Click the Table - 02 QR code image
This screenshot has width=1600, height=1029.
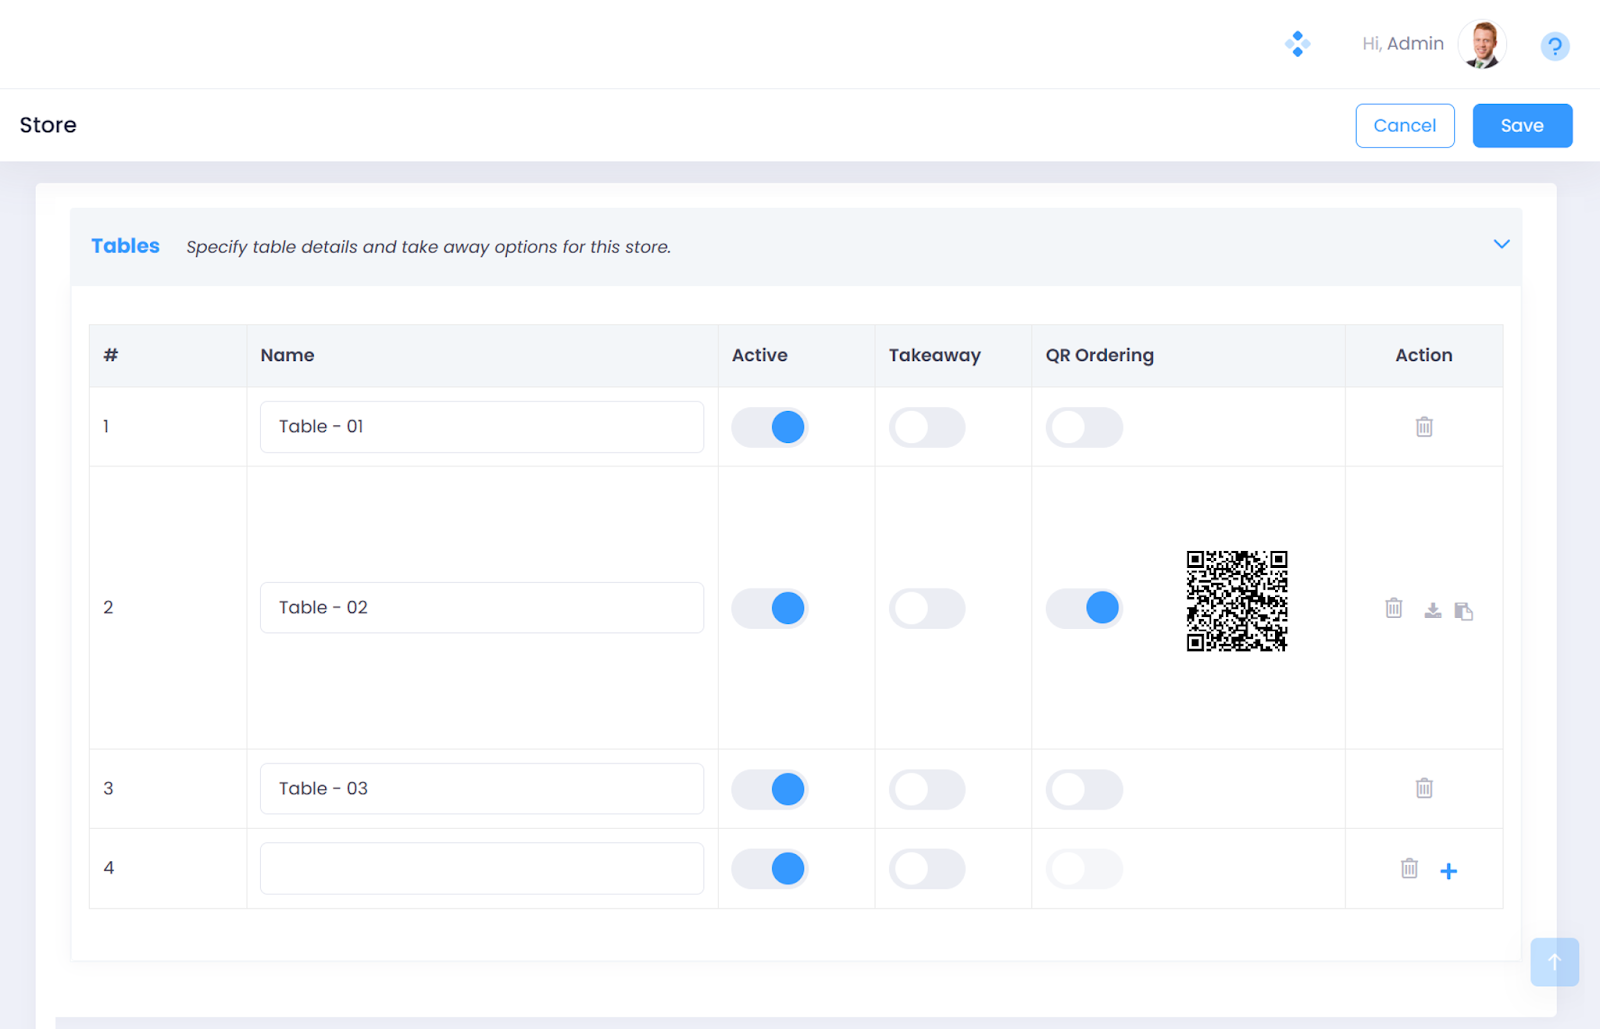click(x=1236, y=601)
